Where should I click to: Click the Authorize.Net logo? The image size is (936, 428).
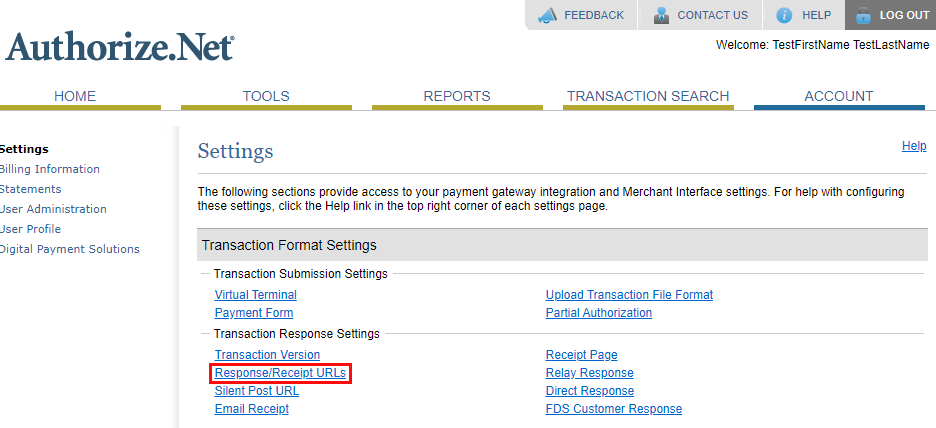[119, 47]
